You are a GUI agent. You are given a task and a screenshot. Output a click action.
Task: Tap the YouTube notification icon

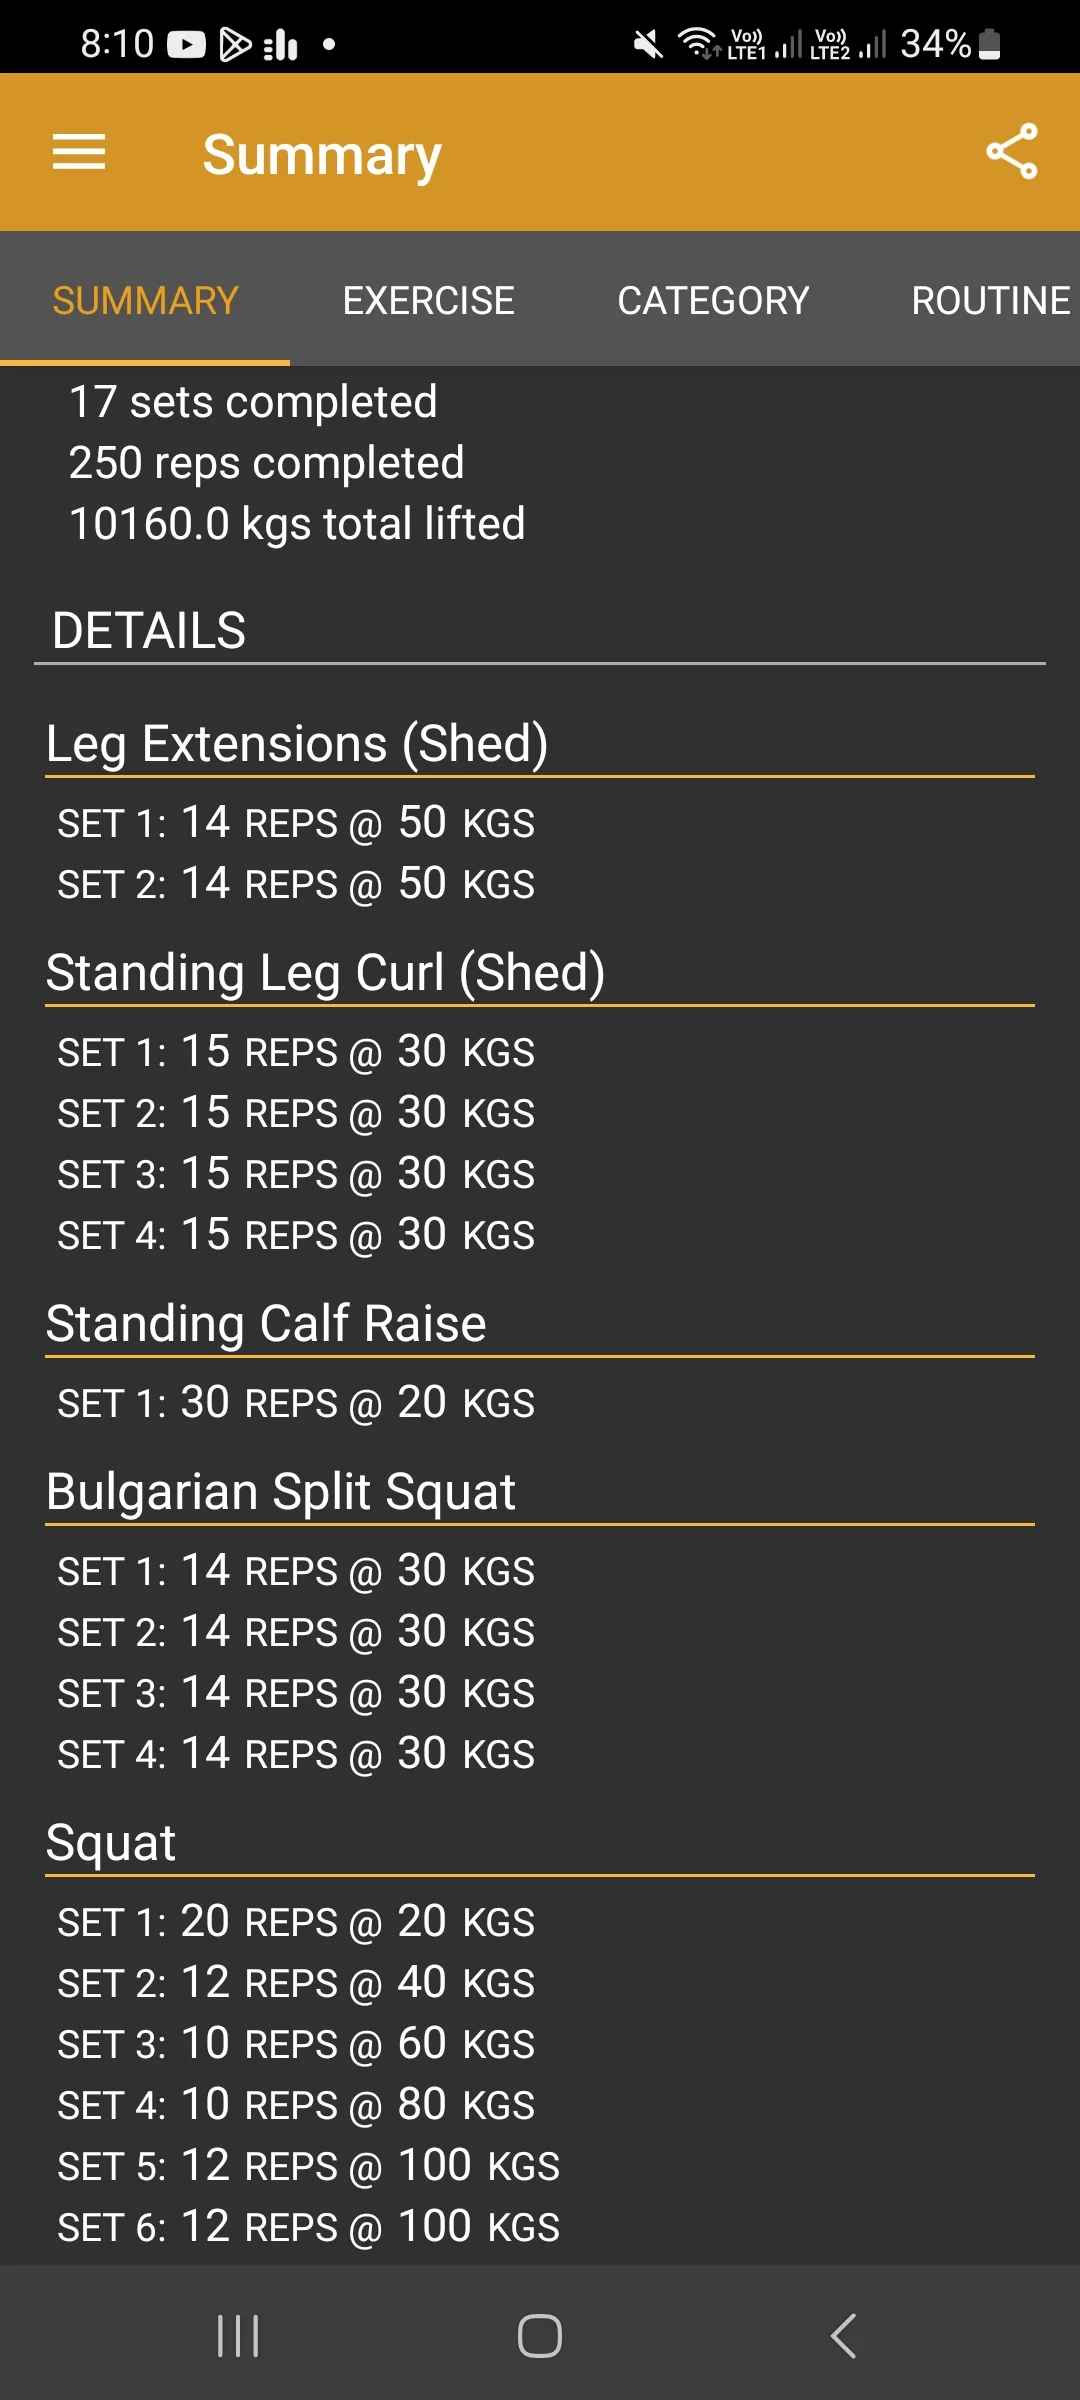point(186,44)
